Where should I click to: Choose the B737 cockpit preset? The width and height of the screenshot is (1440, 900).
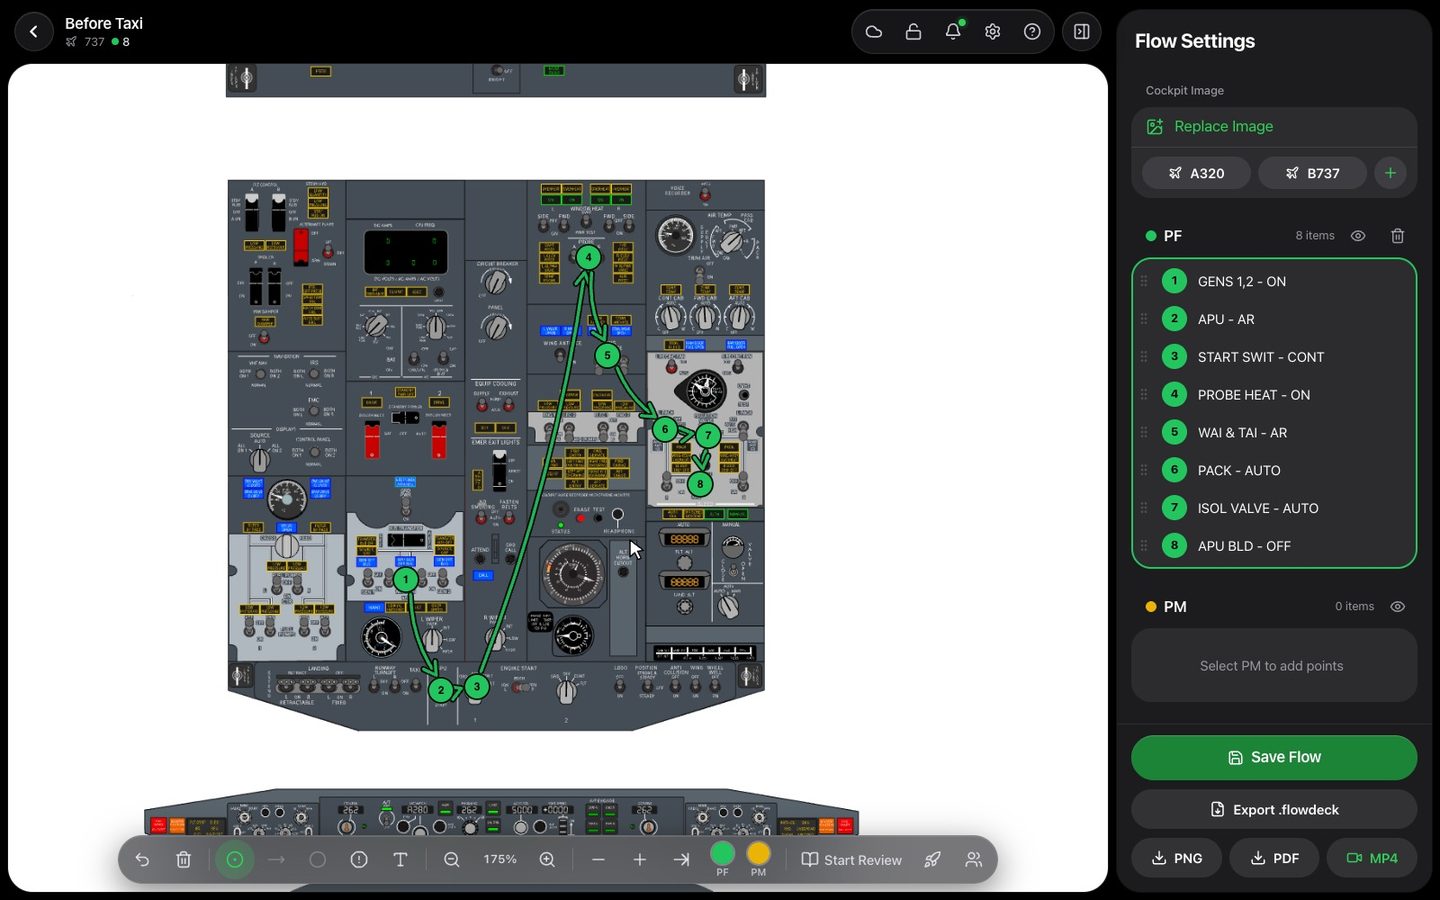(x=1312, y=173)
